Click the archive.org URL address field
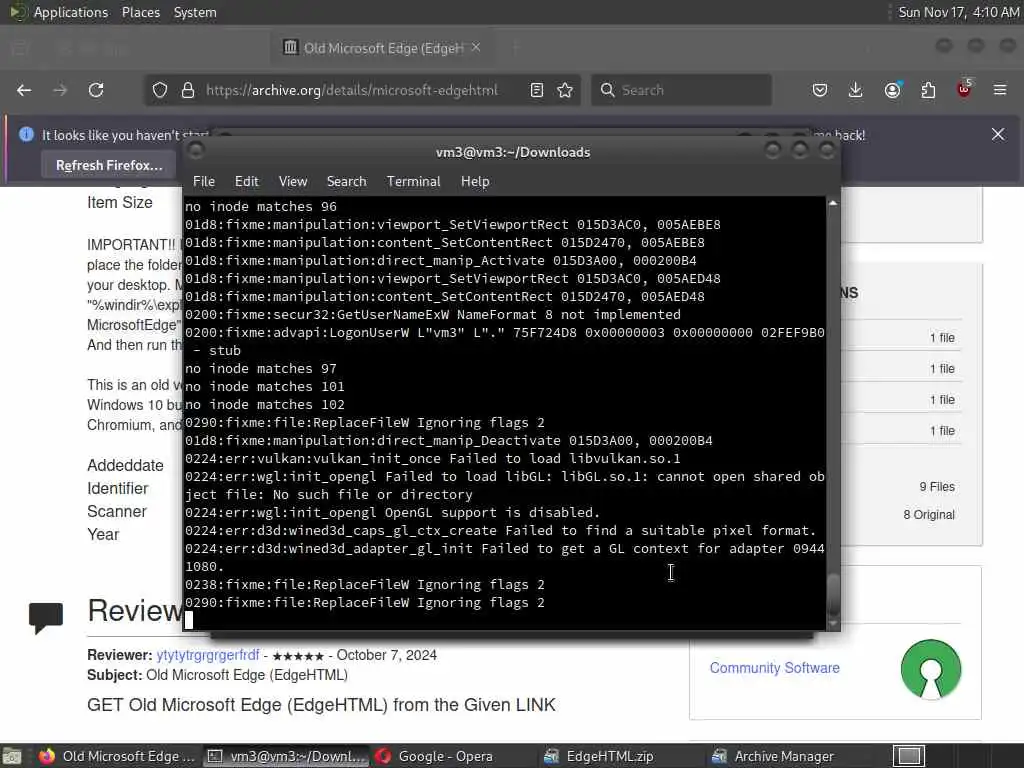This screenshot has height=768, width=1024. [351, 90]
